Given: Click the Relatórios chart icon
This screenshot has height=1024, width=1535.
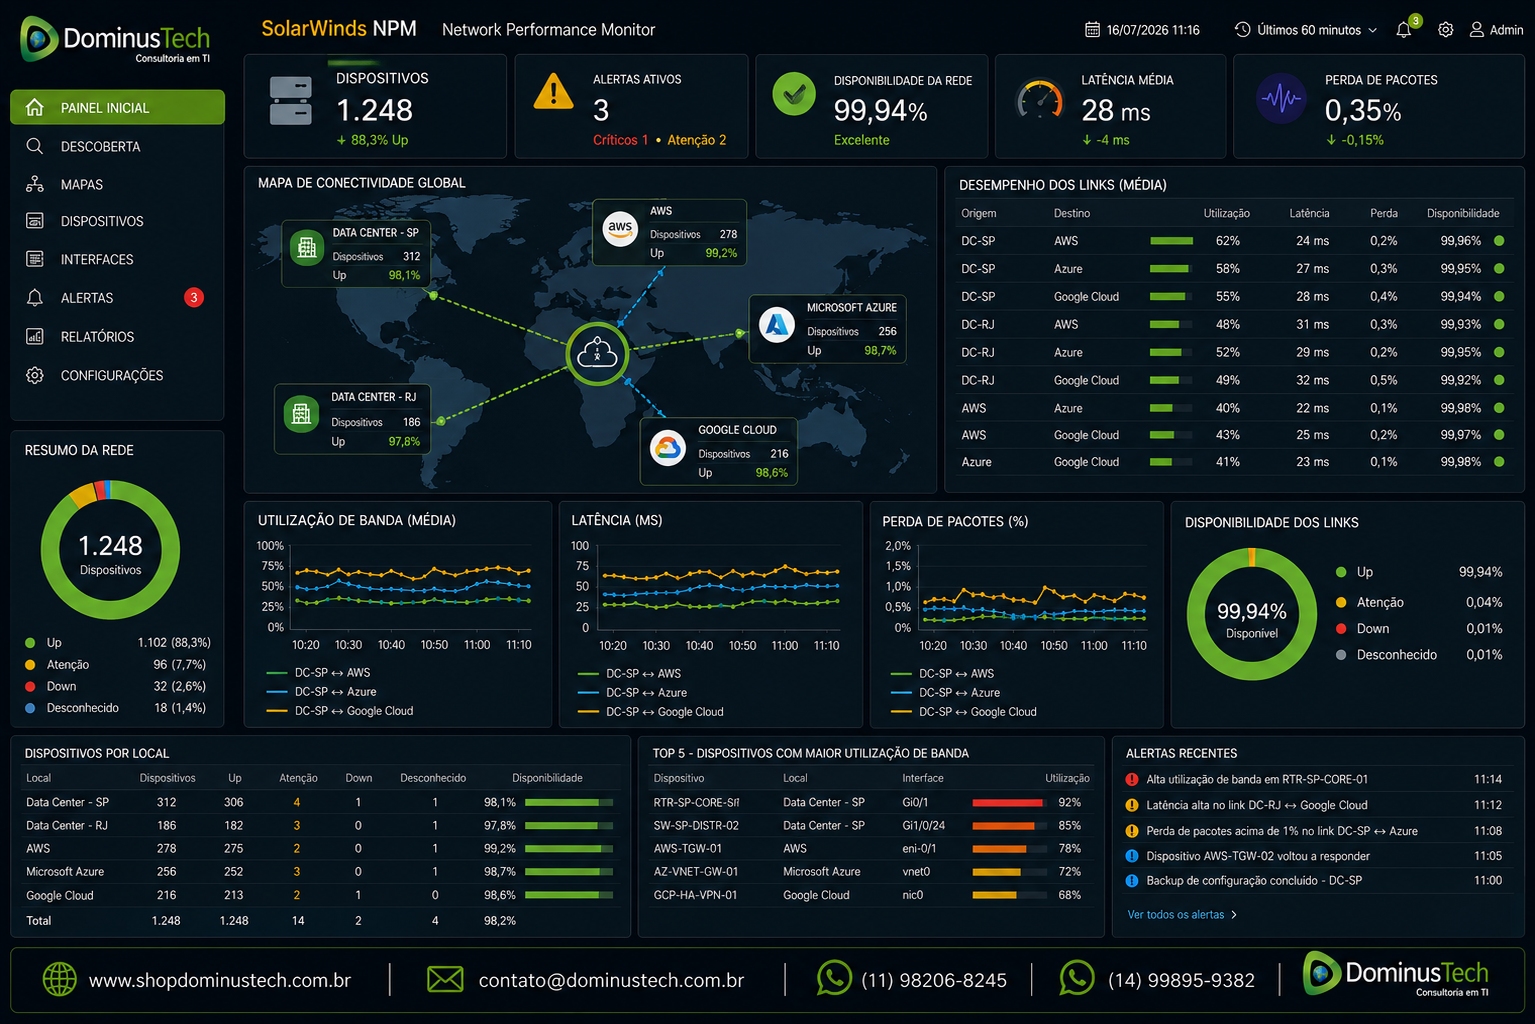Looking at the screenshot, I should click(35, 336).
